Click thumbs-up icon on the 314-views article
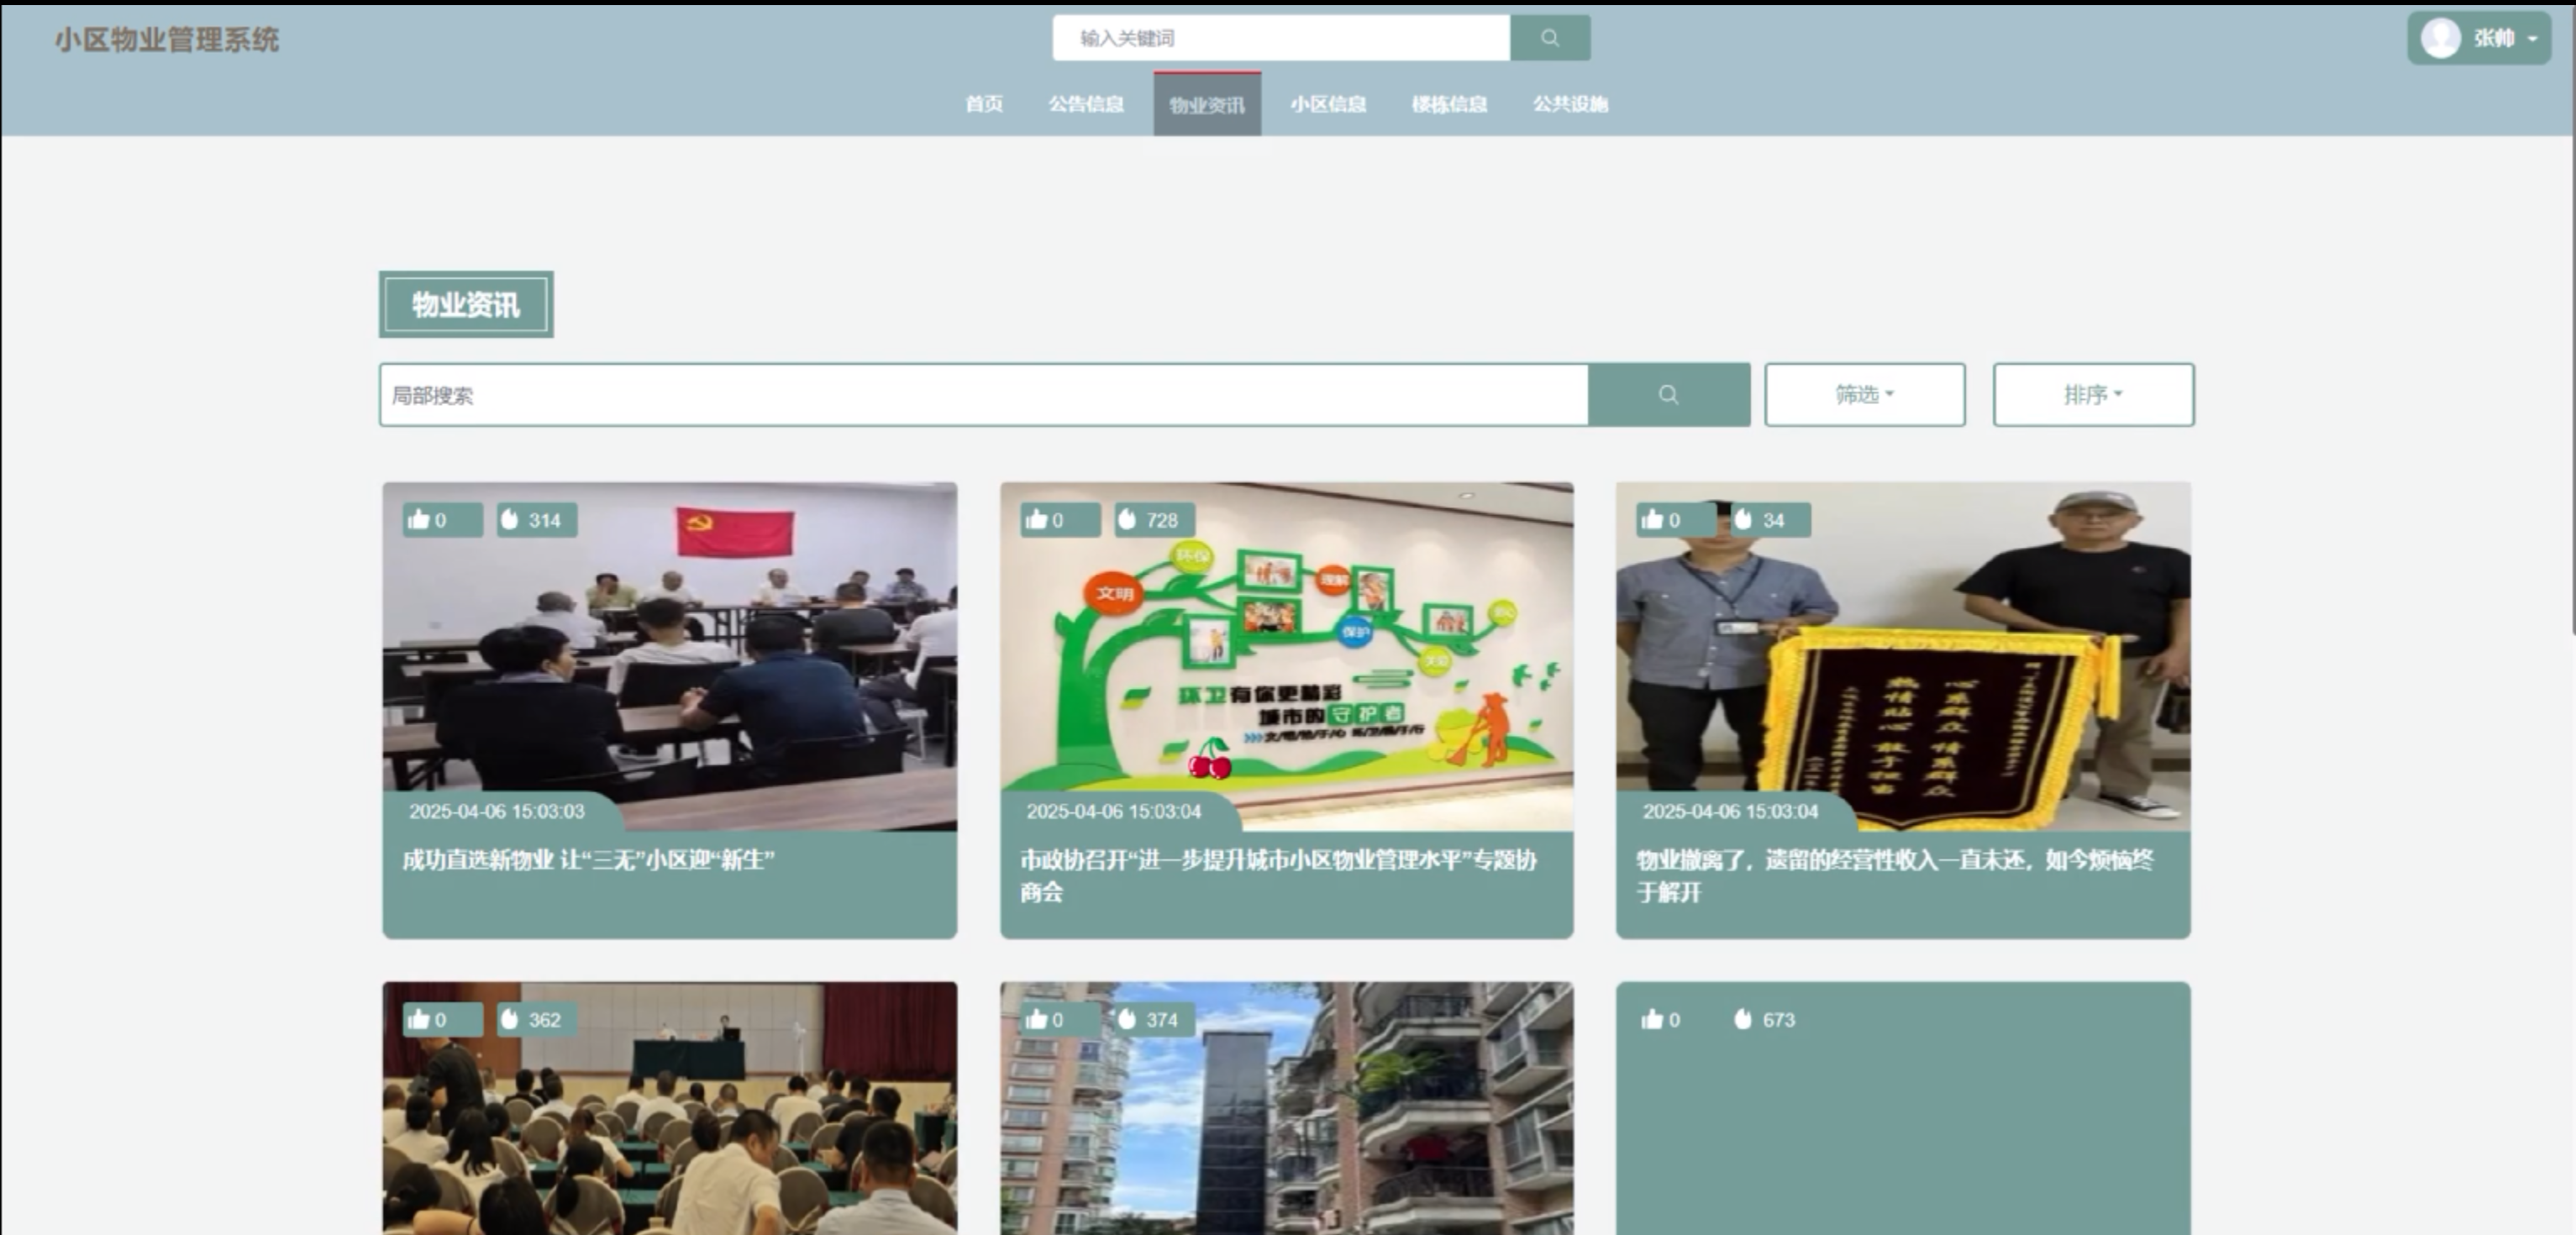 click(x=419, y=519)
